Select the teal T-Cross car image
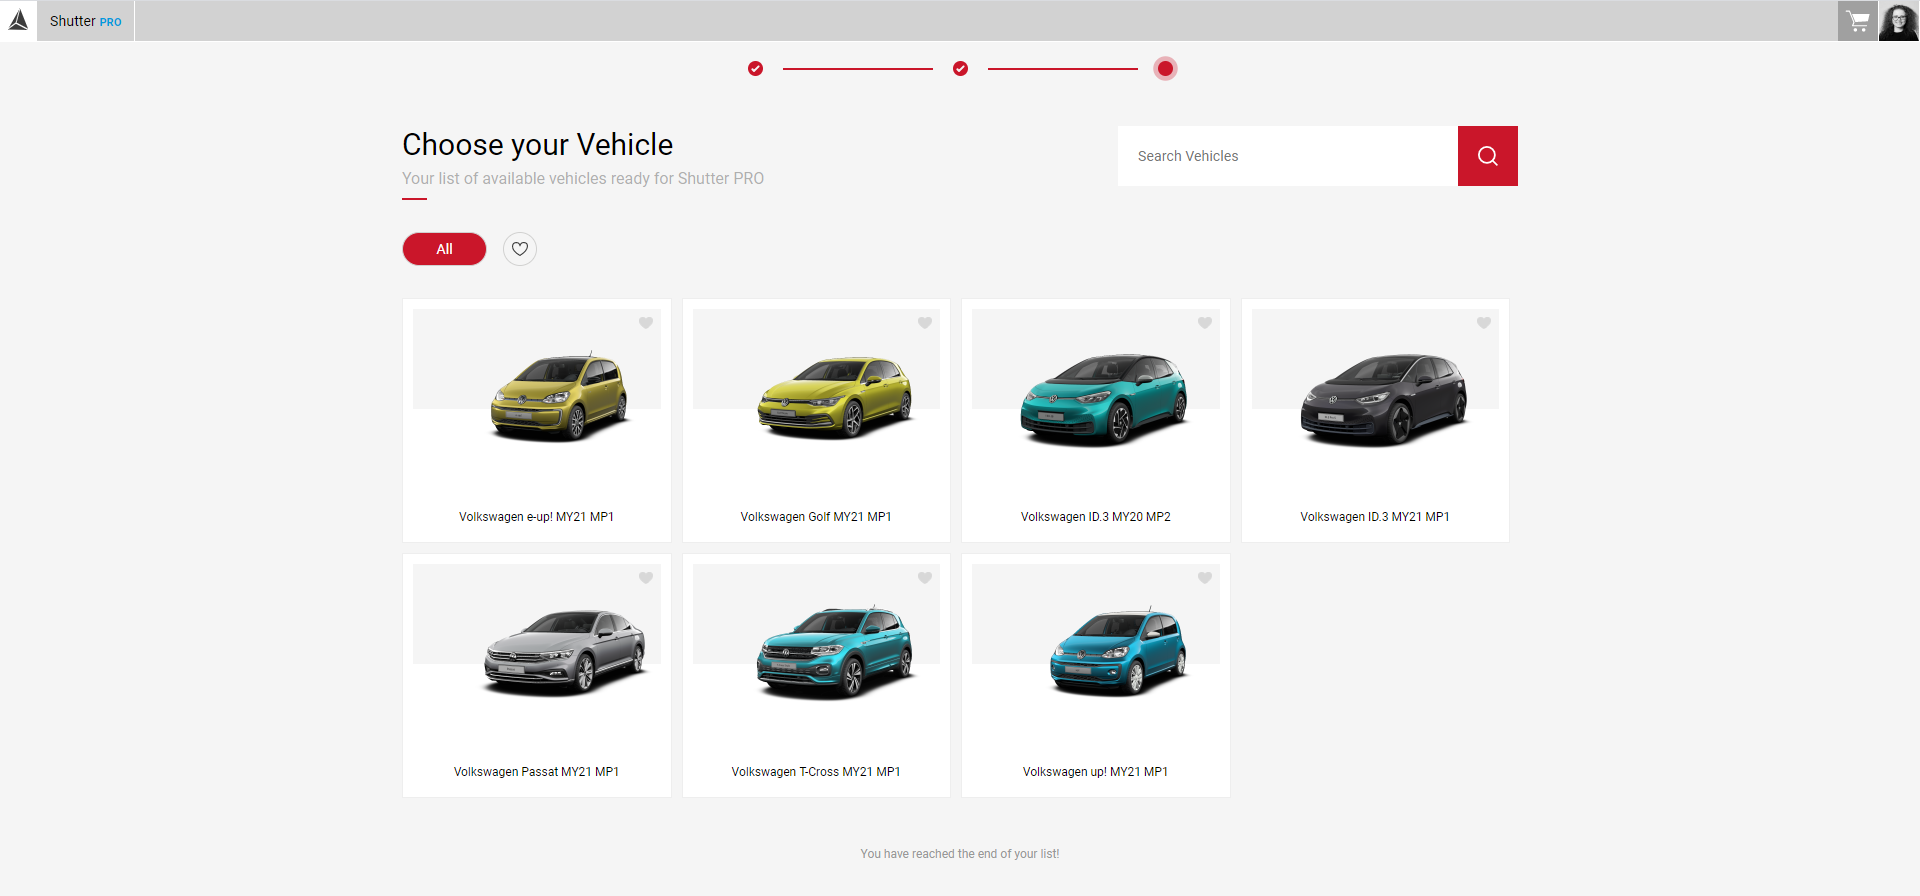The height and width of the screenshot is (896, 1920). [835, 652]
